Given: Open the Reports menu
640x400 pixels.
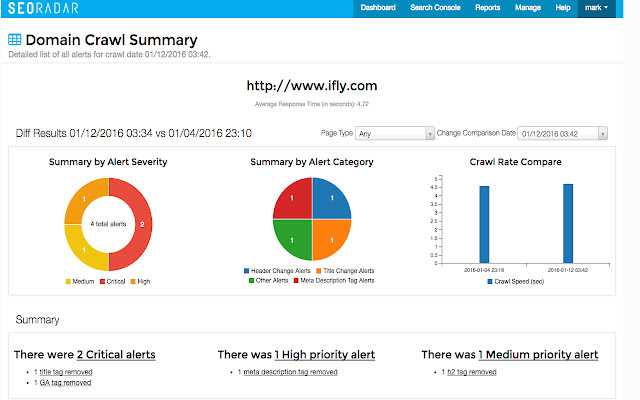Looking at the screenshot, I should [x=487, y=8].
